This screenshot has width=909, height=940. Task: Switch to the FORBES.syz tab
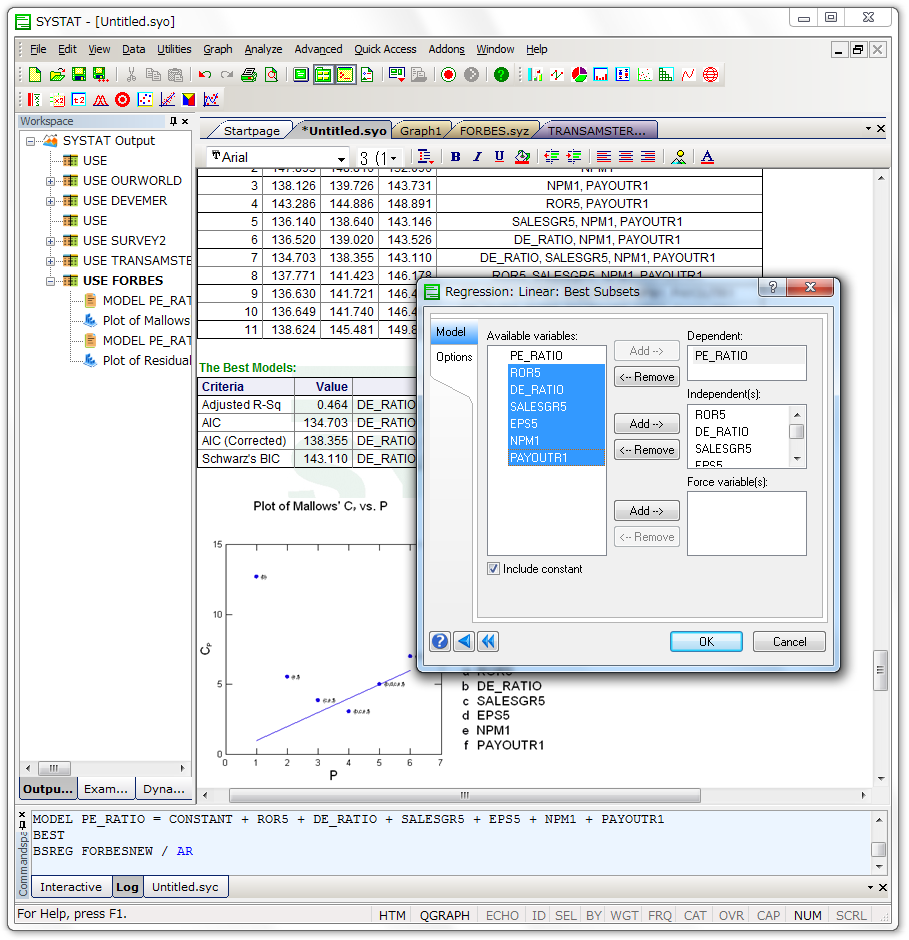494,131
